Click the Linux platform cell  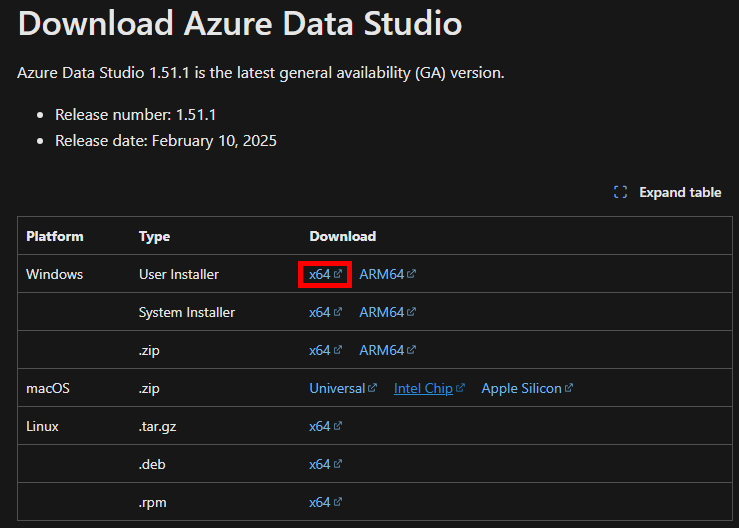[x=42, y=426]
